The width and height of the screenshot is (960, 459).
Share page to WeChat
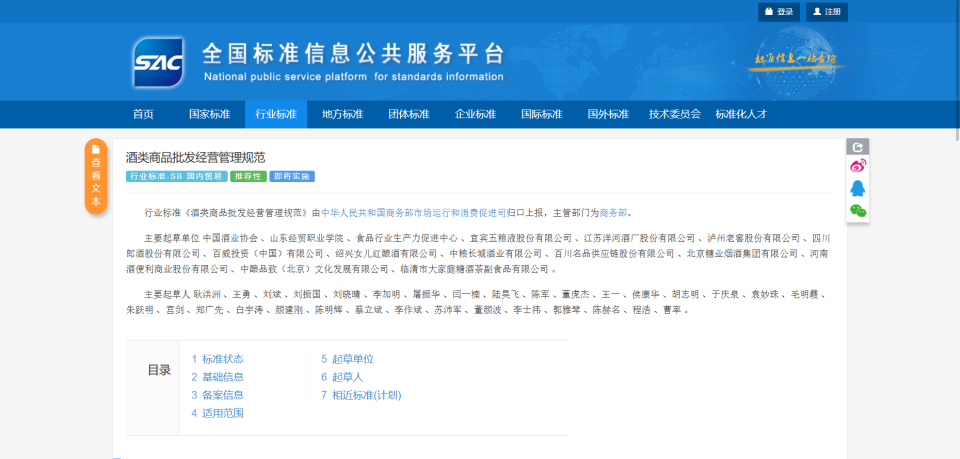858,211
